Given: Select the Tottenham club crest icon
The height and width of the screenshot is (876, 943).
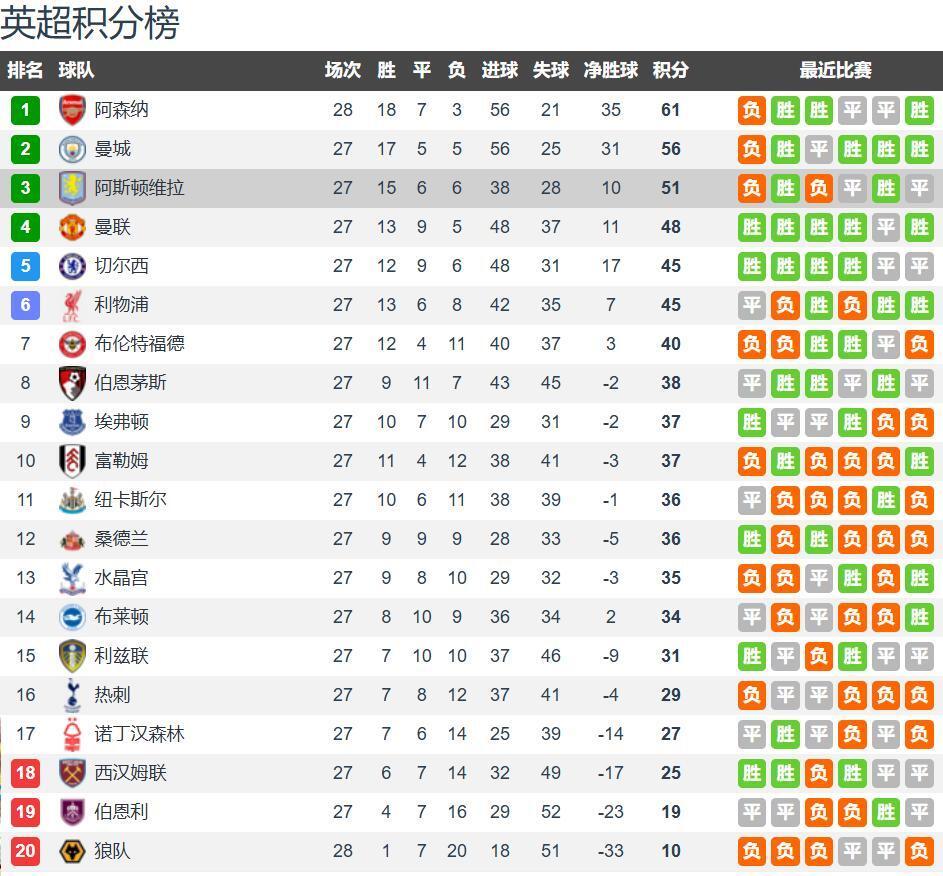Looking at the screenshot, I should (73, 695).
